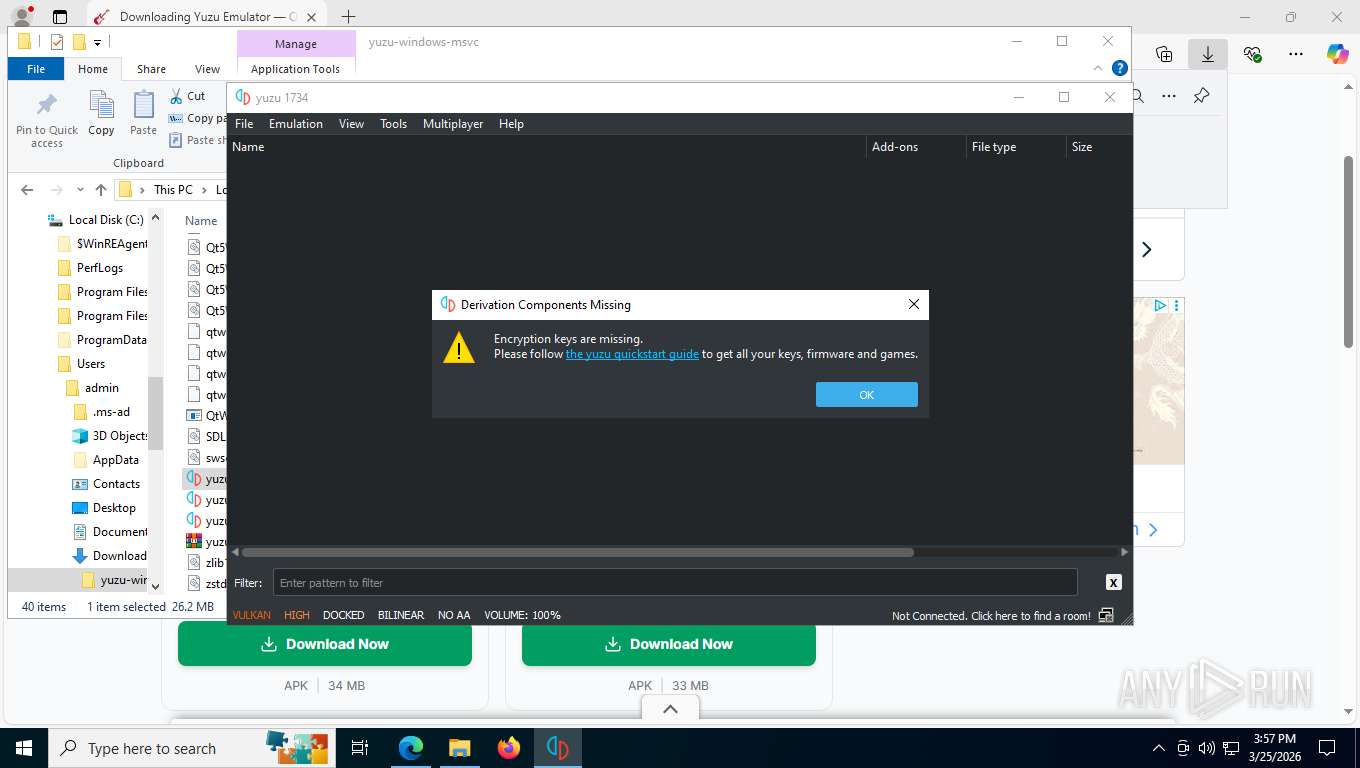Image resolution: width=1360 pixels, height=768 pixels.
Task: Sort the game list by Name column
Action: pos(548,147)
